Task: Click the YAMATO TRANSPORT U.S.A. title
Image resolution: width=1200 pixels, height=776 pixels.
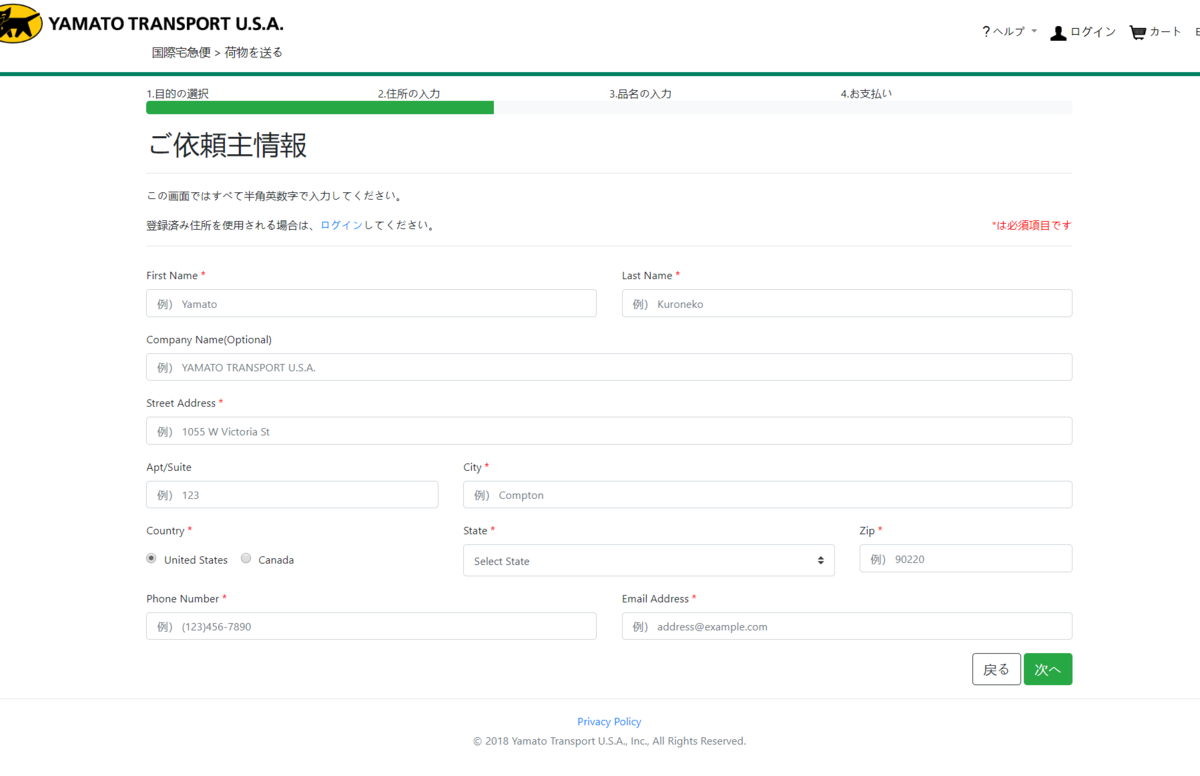Action: click(x=165, y=23)
